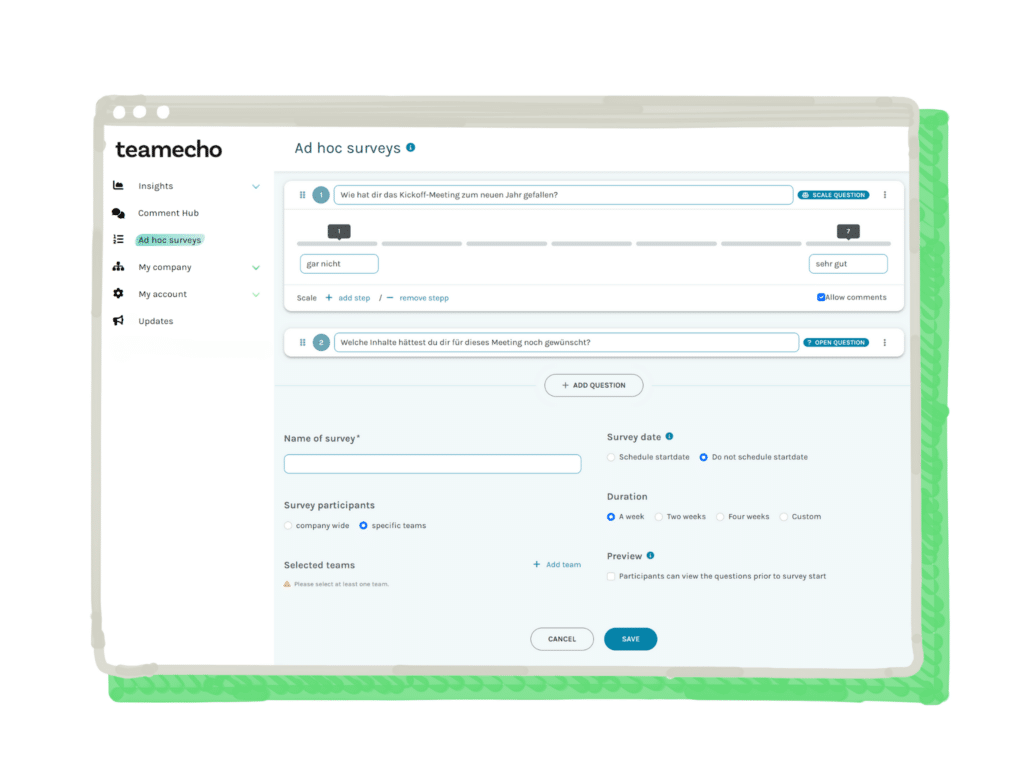This screenshot has height=768, width=1024.
Task: Open the three-dot menu for question 1
Action: [x=885, y=195]
